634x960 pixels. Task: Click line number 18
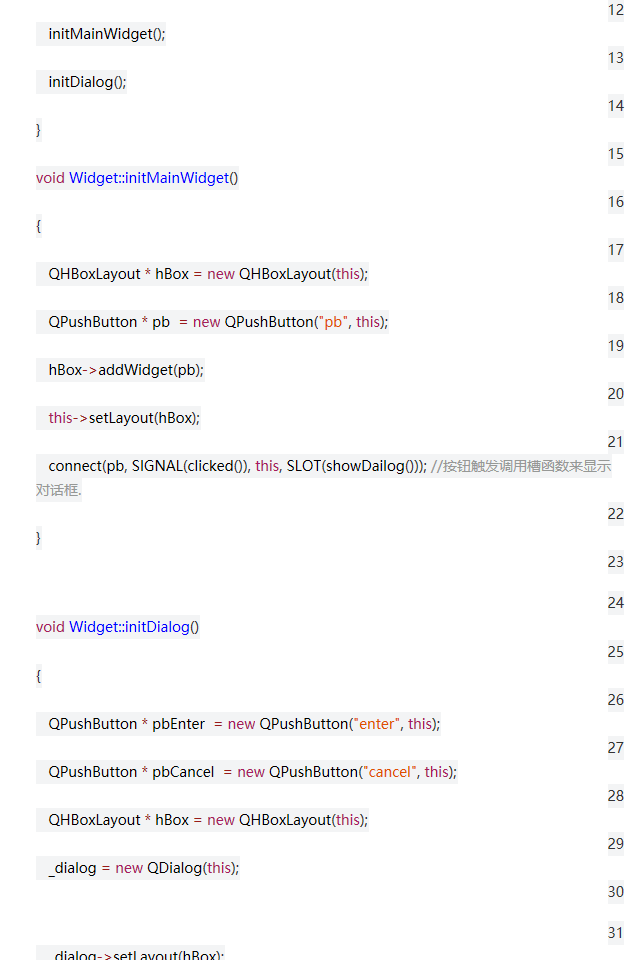click(616, 298)
